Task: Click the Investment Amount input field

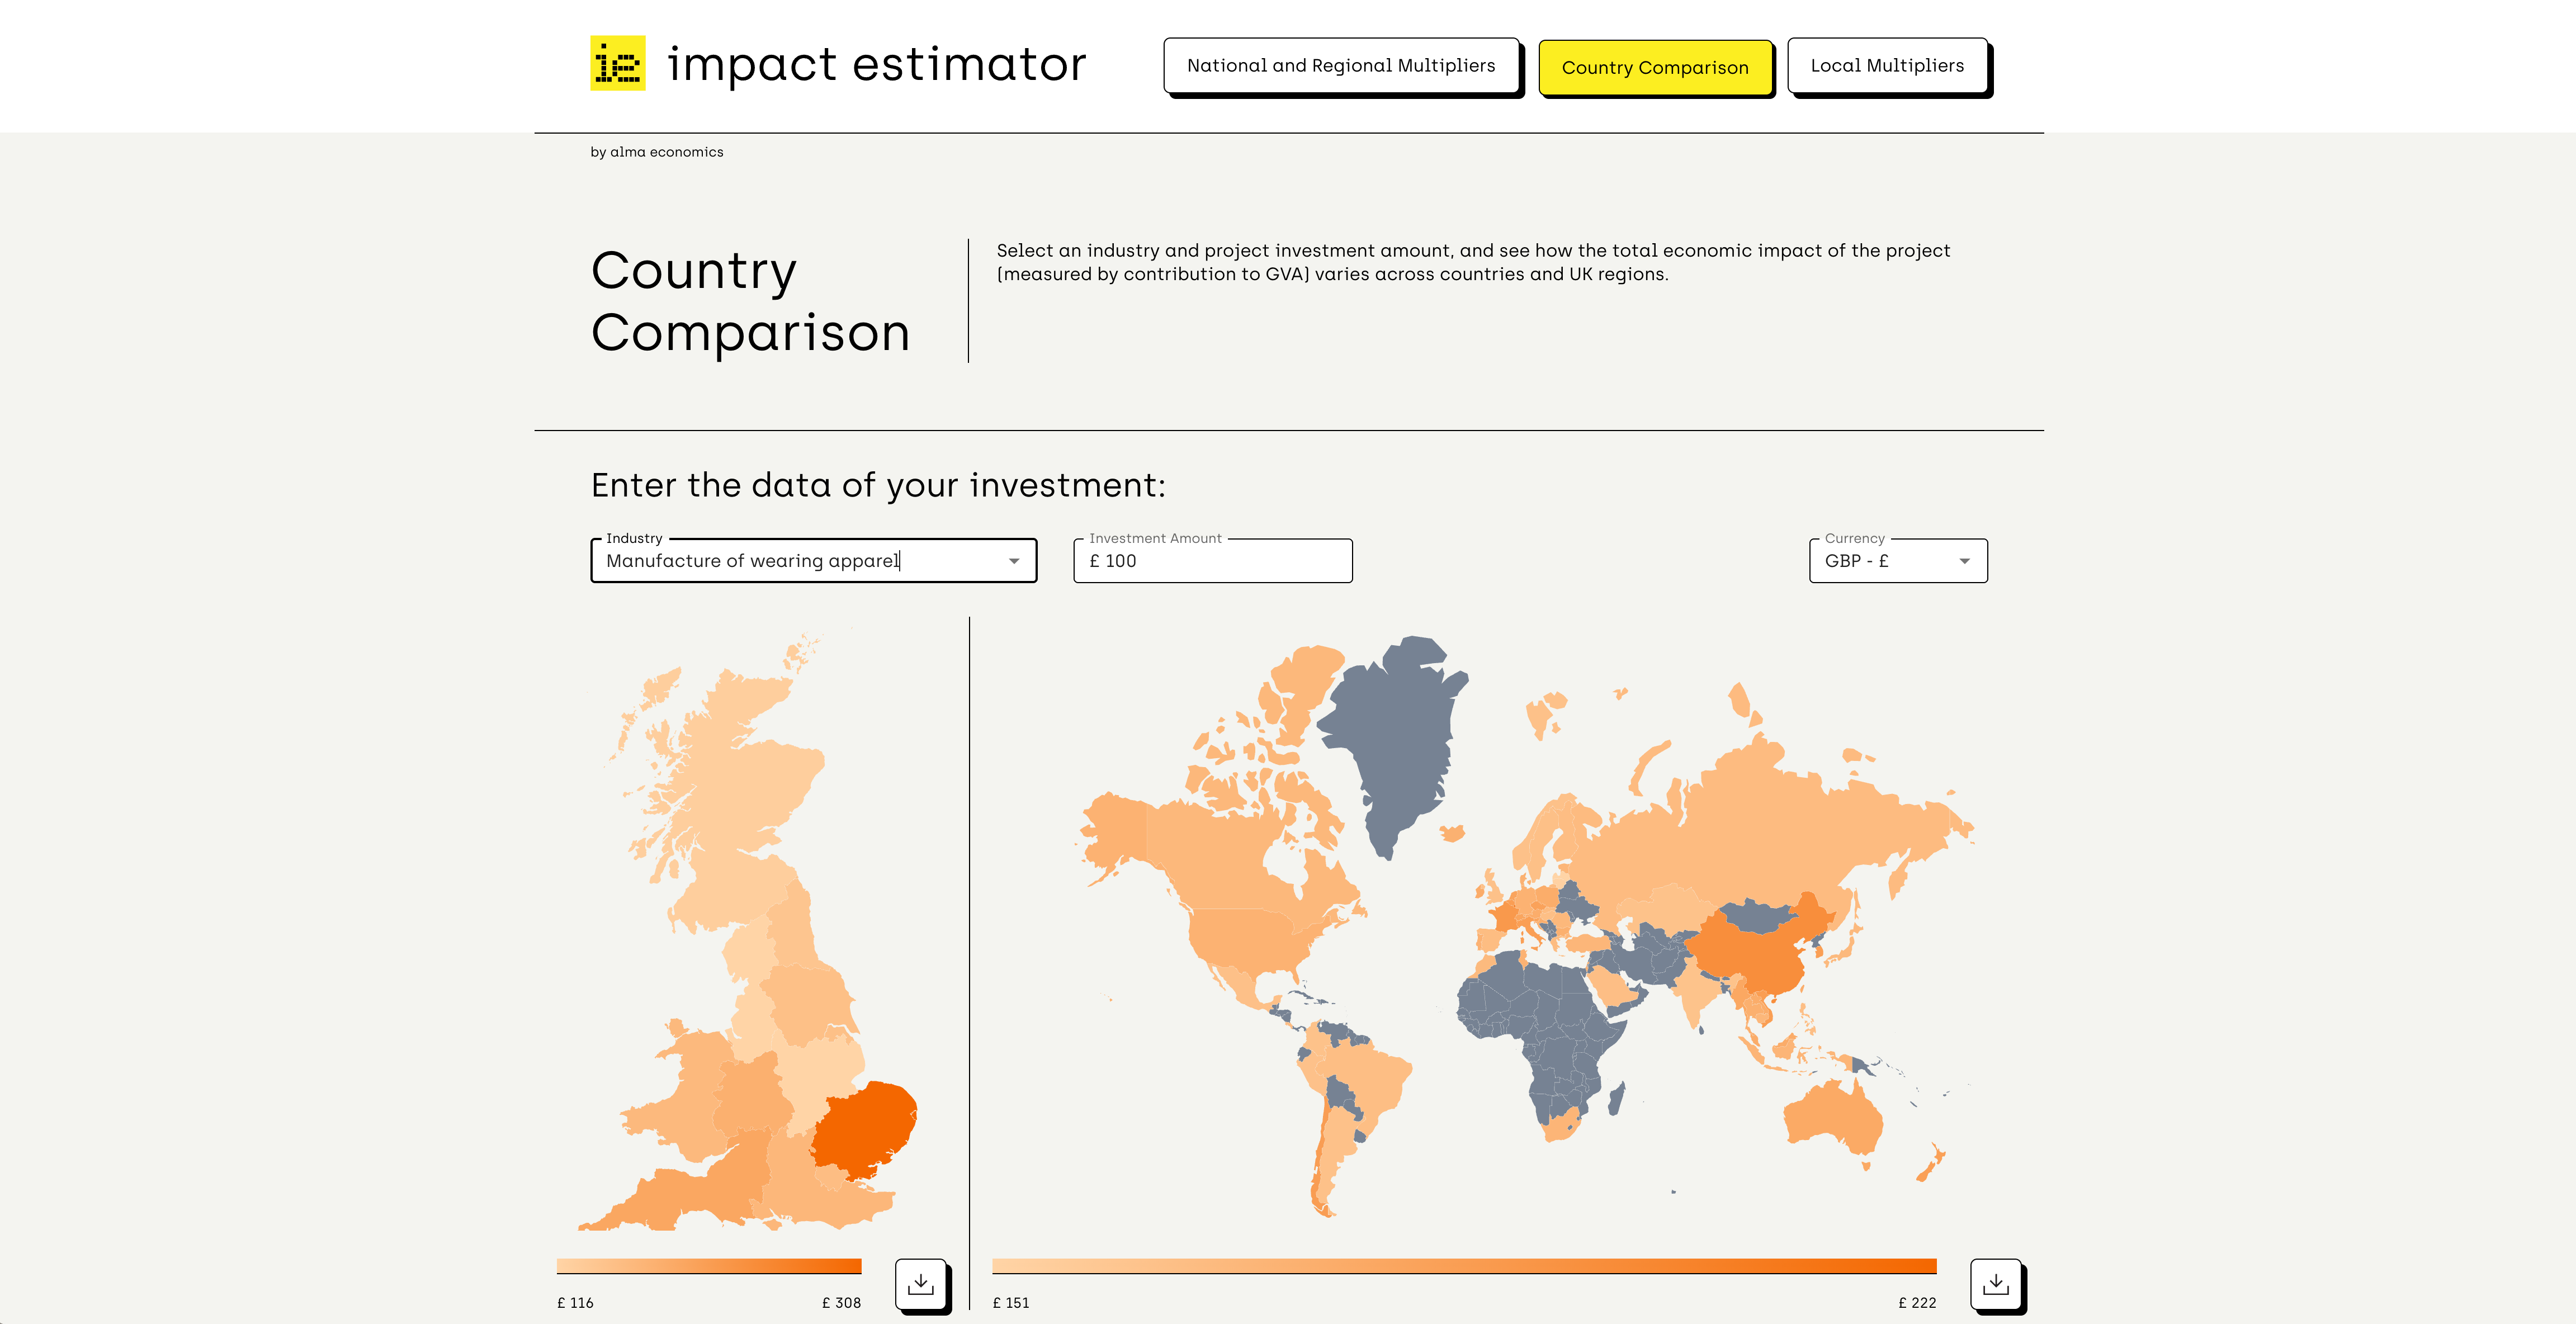Action: [1212, 561]
